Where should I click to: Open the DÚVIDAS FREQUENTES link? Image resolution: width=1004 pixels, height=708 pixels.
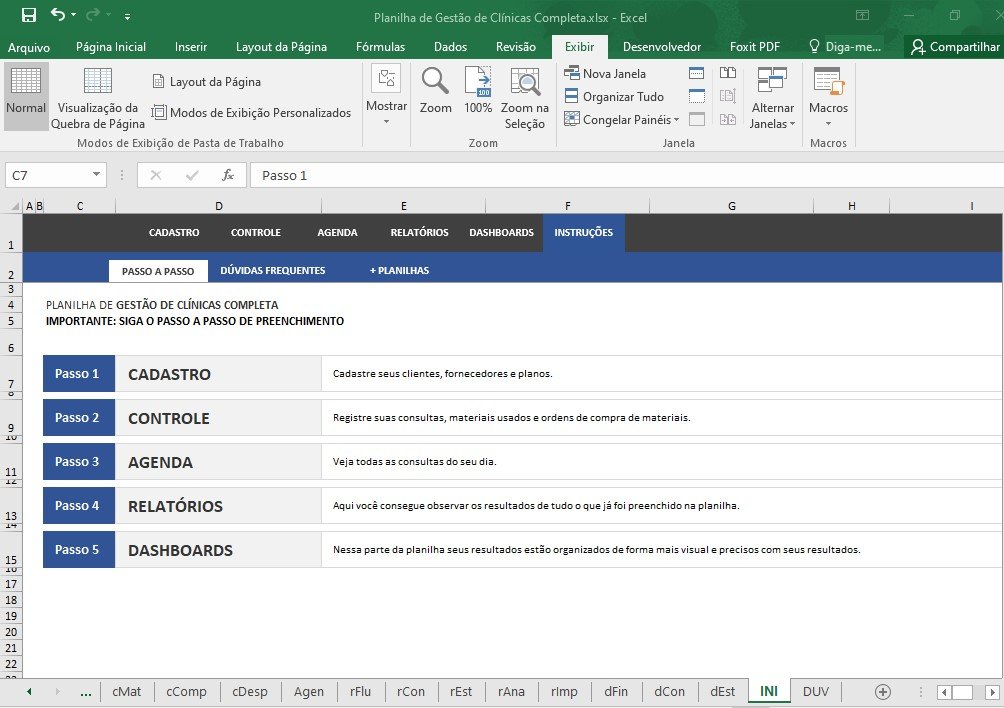tap(272, 271)
